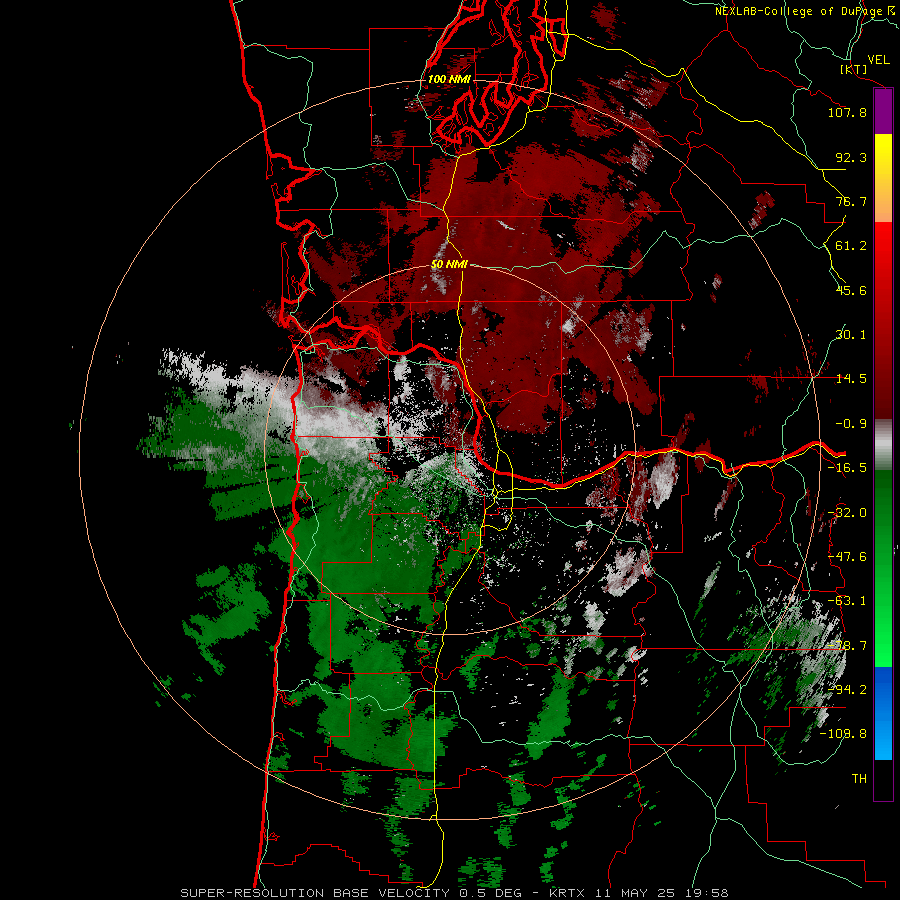Click the 14.5 scale value
This screenshot has width=900, height=900.
click(x=851, y=379)
